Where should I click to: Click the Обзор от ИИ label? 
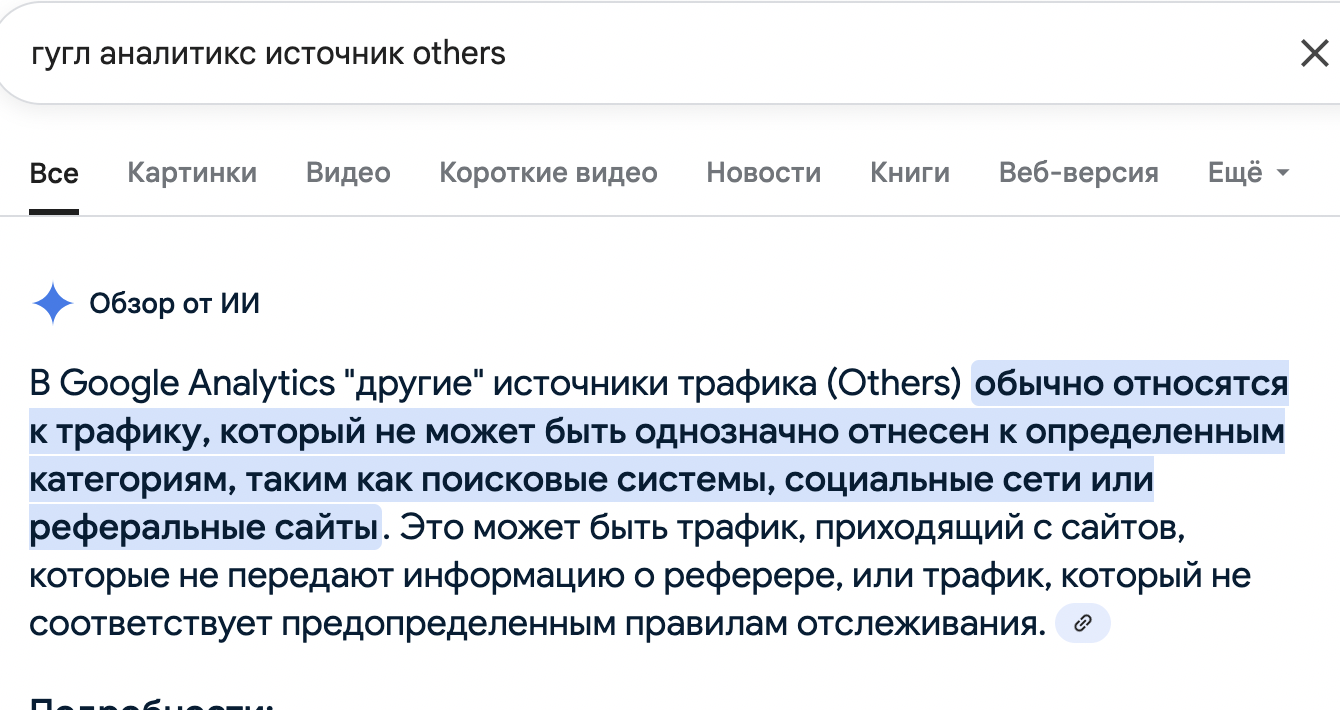pyautogui.click(x=175, y=303)
